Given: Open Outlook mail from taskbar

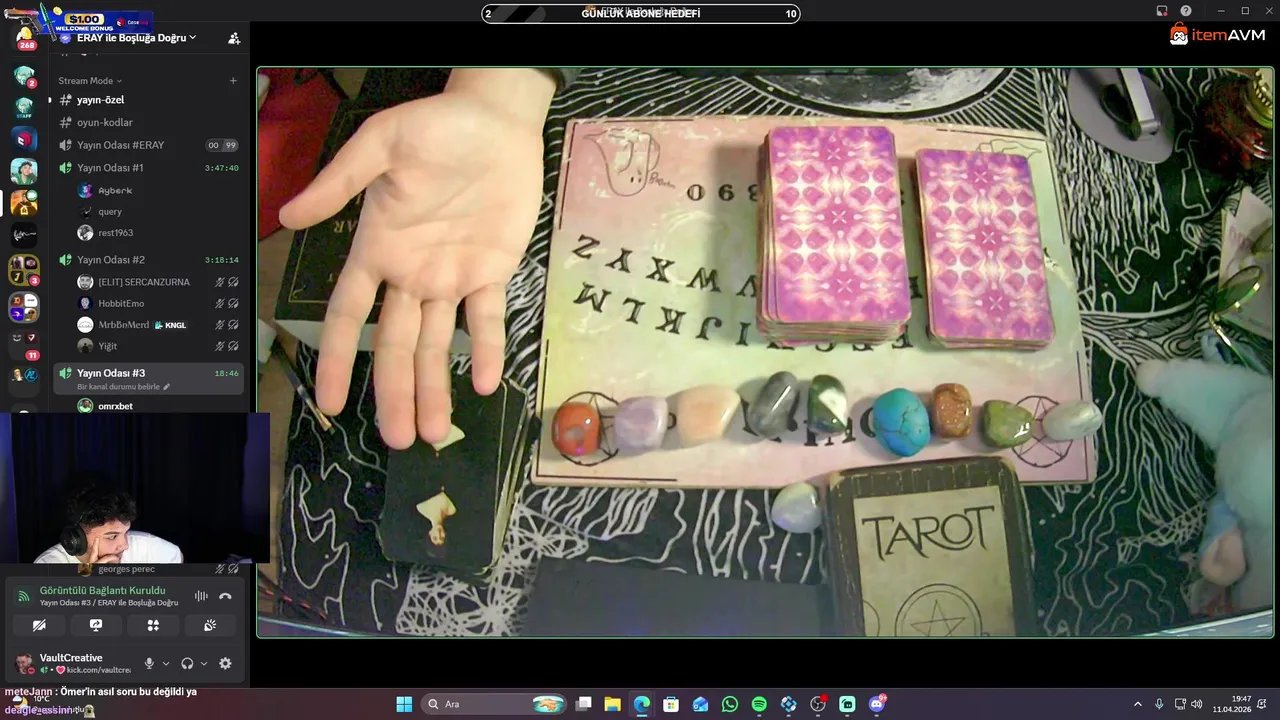Looking at the screenshot, I should pos(700,704).
